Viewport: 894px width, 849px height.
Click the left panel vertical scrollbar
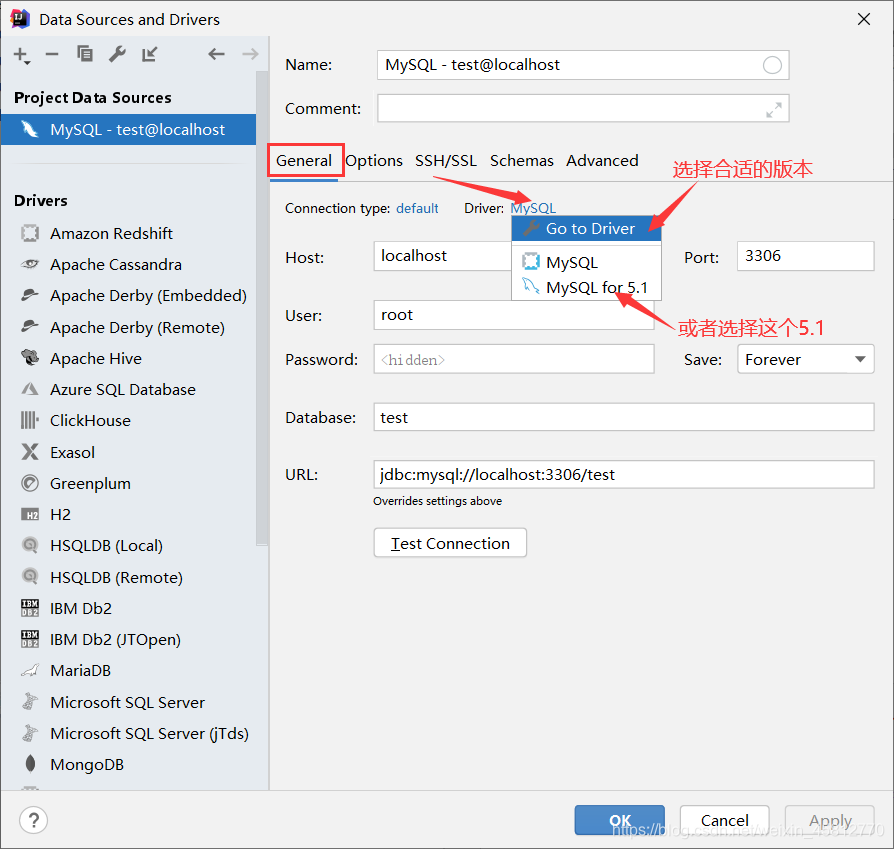262,308
